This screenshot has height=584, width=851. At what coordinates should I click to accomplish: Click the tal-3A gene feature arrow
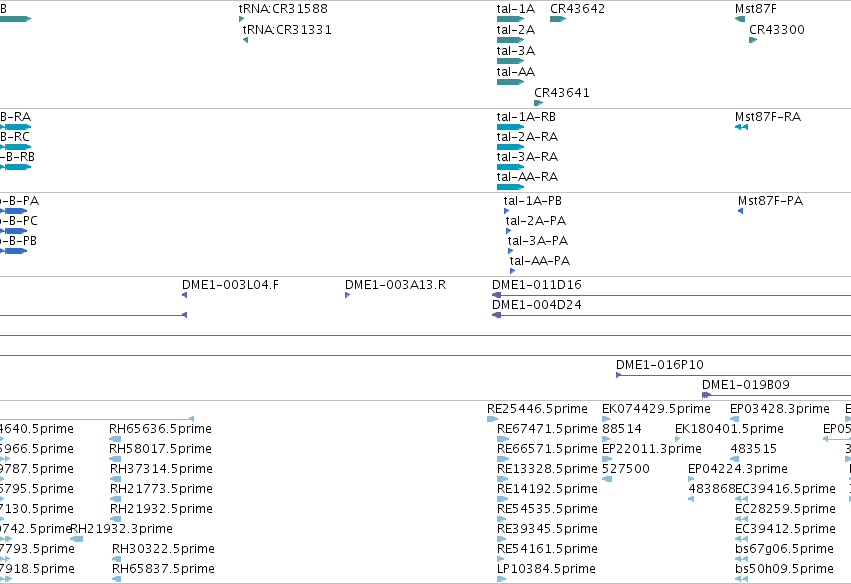pyautogui.click(x=510, y=61)
